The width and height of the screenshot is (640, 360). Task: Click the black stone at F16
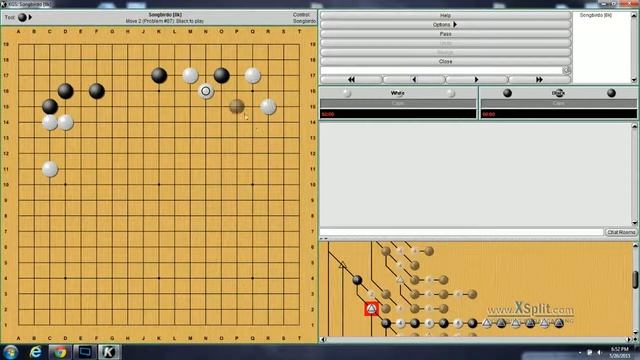tap(97, 91)
